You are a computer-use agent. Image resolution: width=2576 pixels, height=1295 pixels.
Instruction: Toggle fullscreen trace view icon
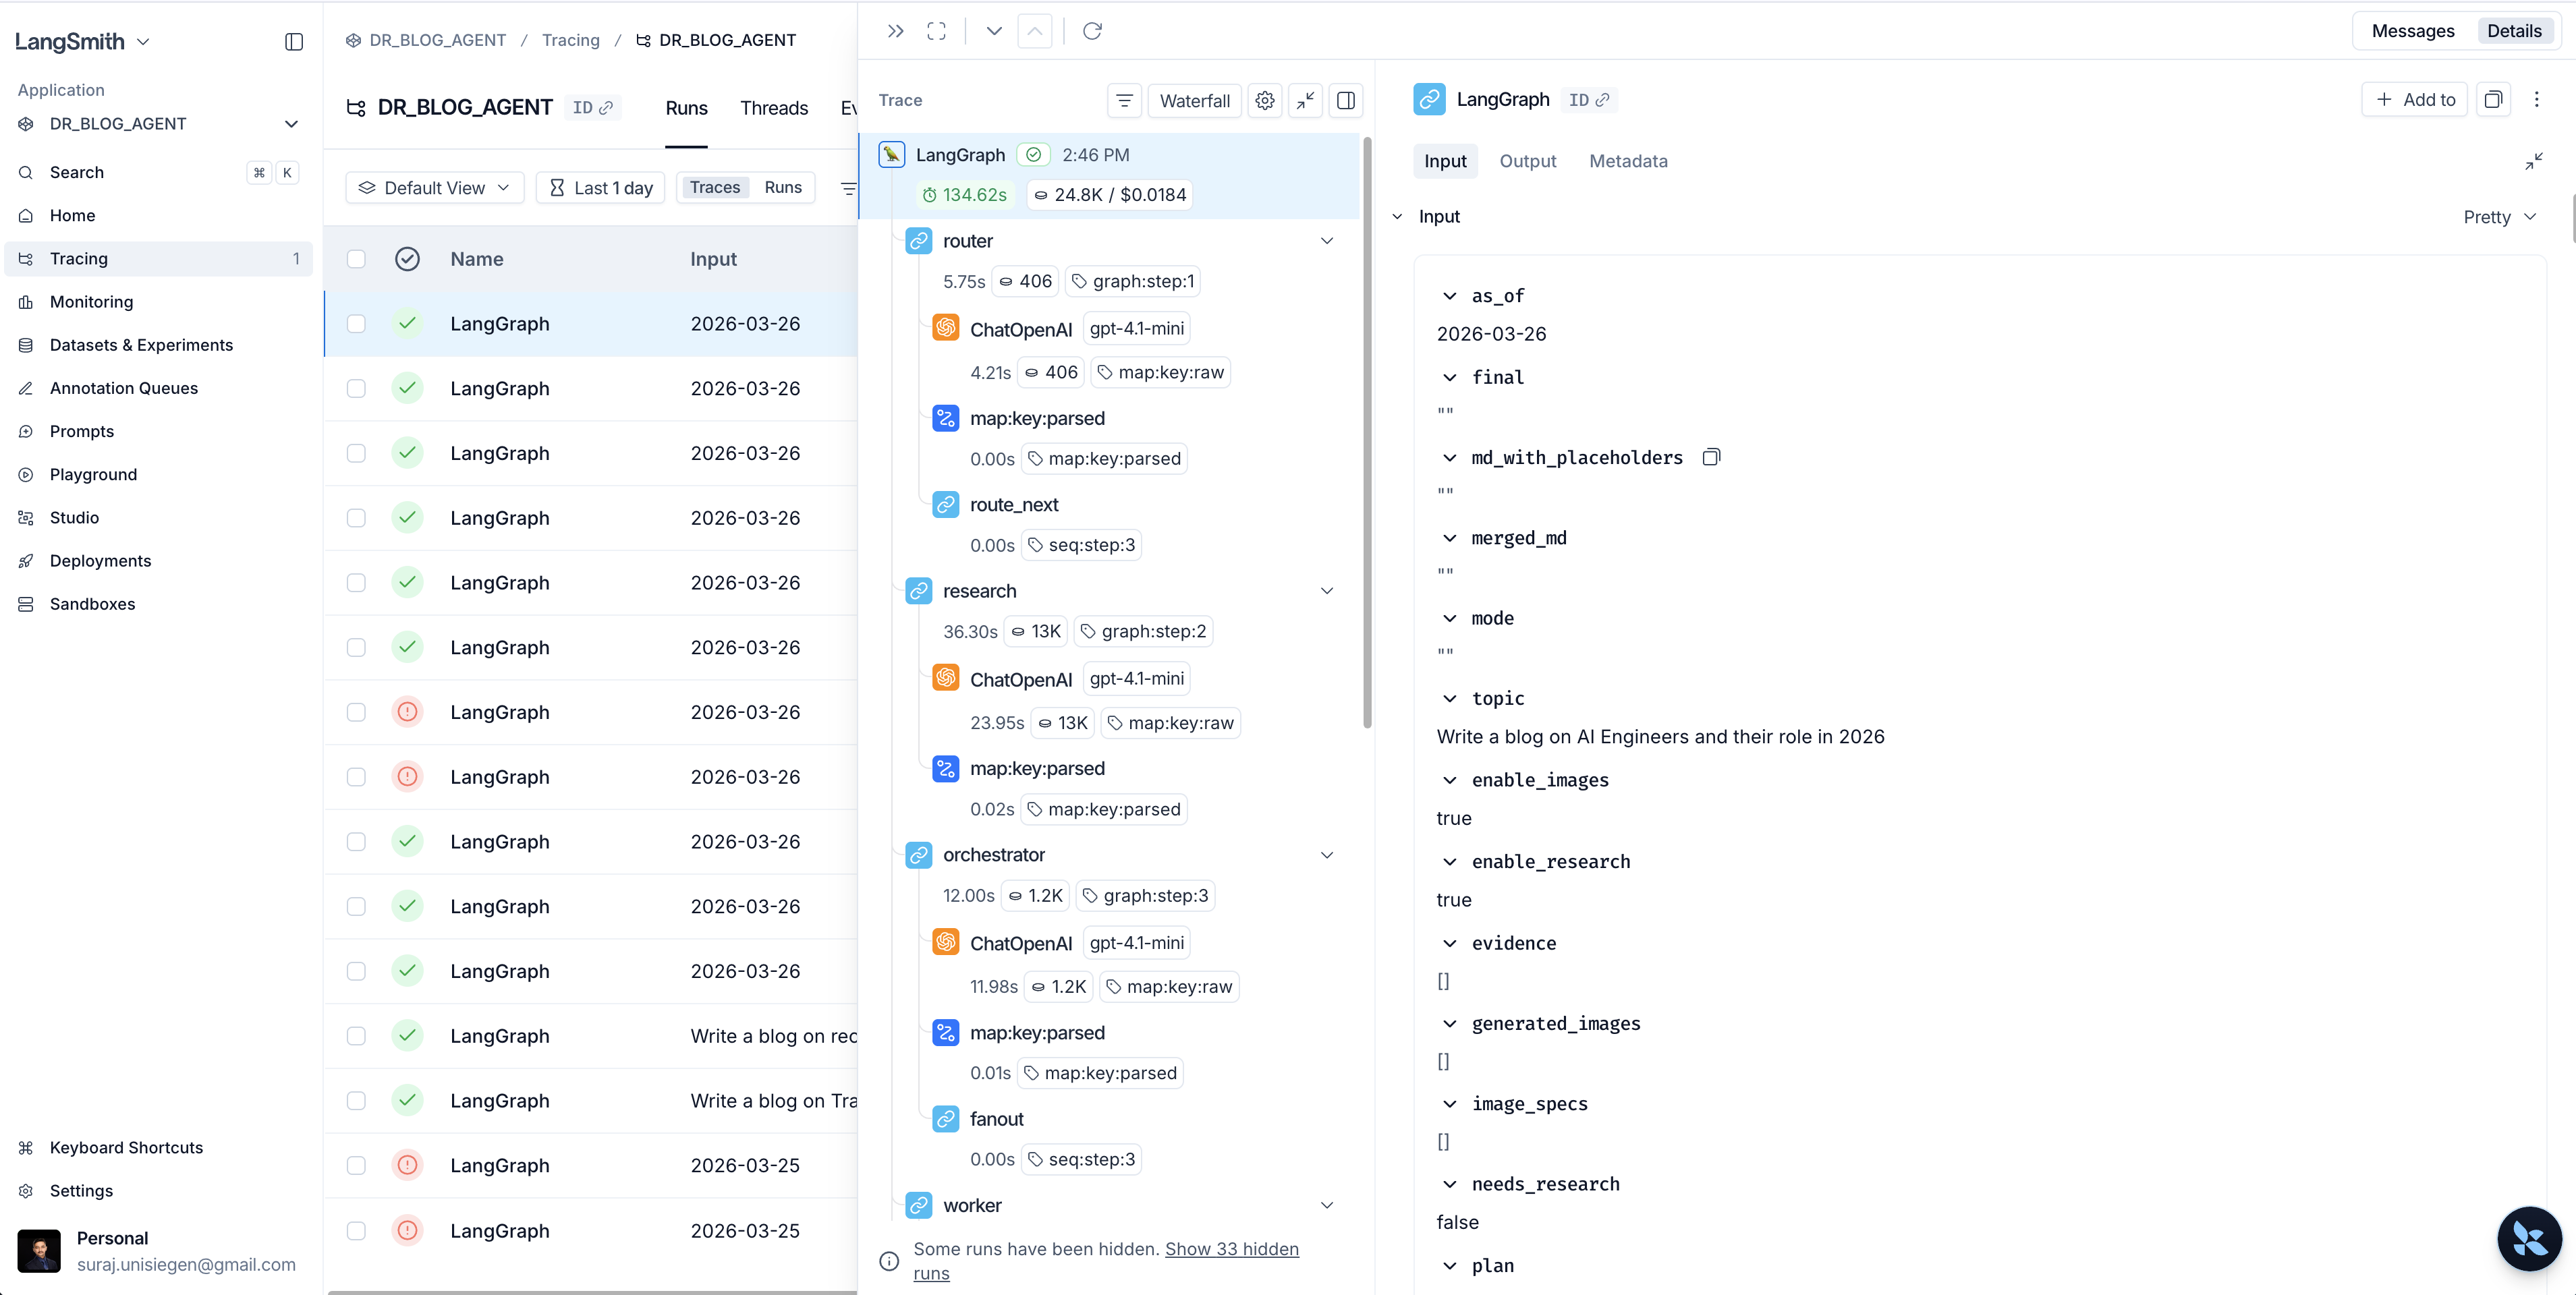936,31
